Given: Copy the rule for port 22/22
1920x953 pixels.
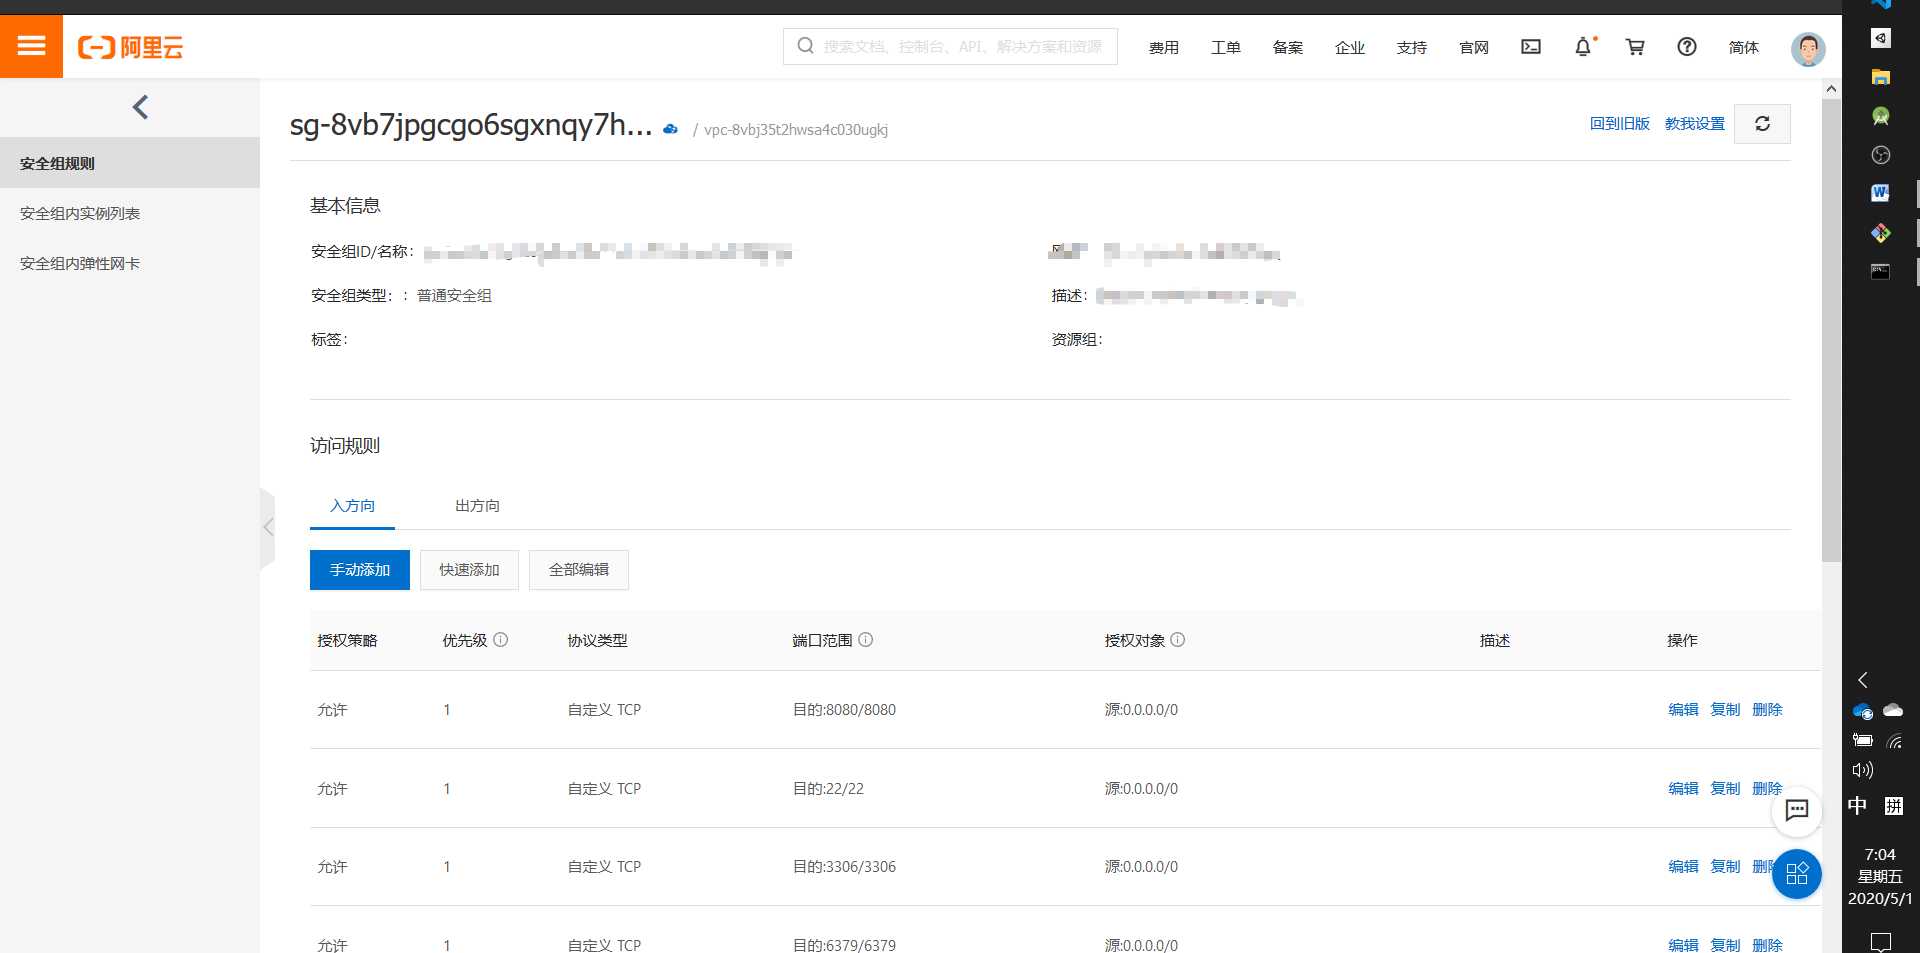Looking at the screenshot, I should click(1725, 789).
